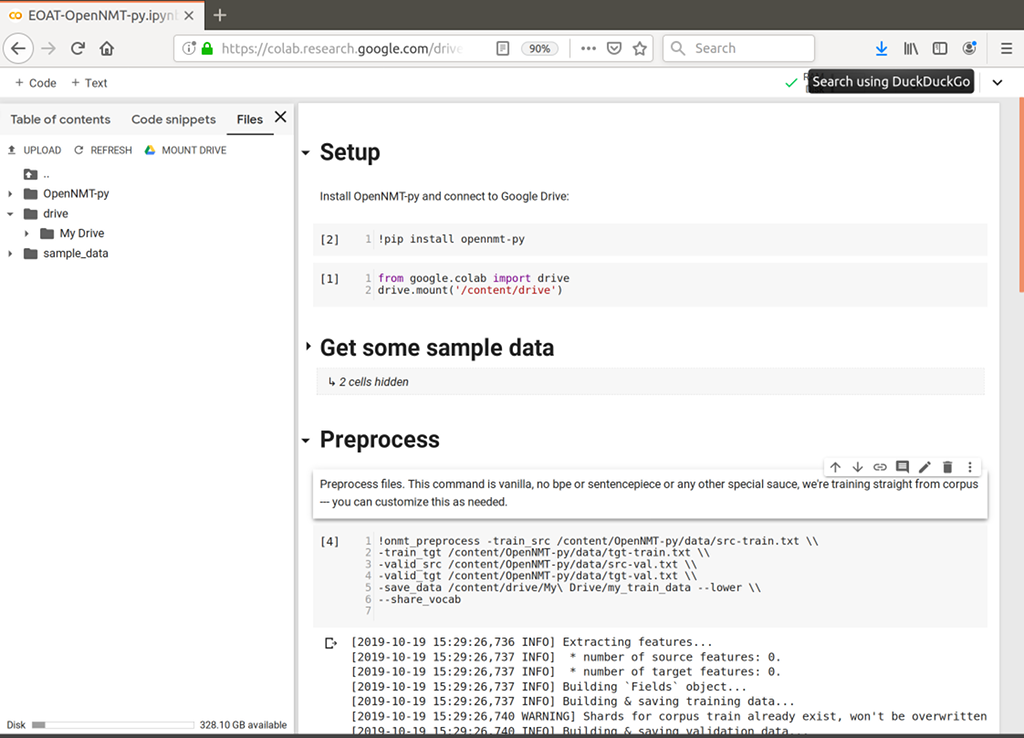This screenshot has width=1024, height=738.
Task: Add a comment using the comment icon
Action: pos(903,467)
